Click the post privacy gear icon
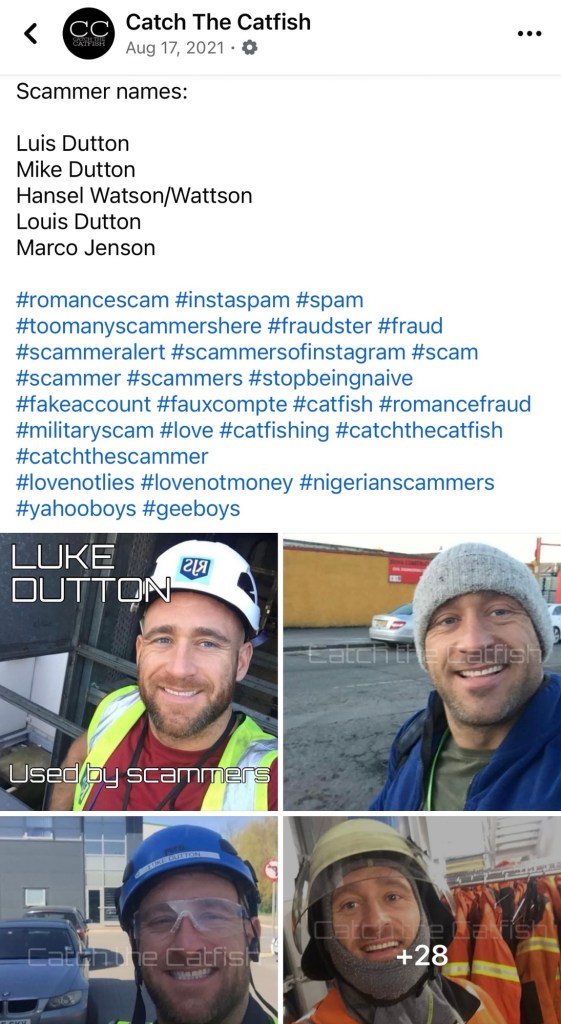Screen dimensions: 561x1024 click(249, 48)
